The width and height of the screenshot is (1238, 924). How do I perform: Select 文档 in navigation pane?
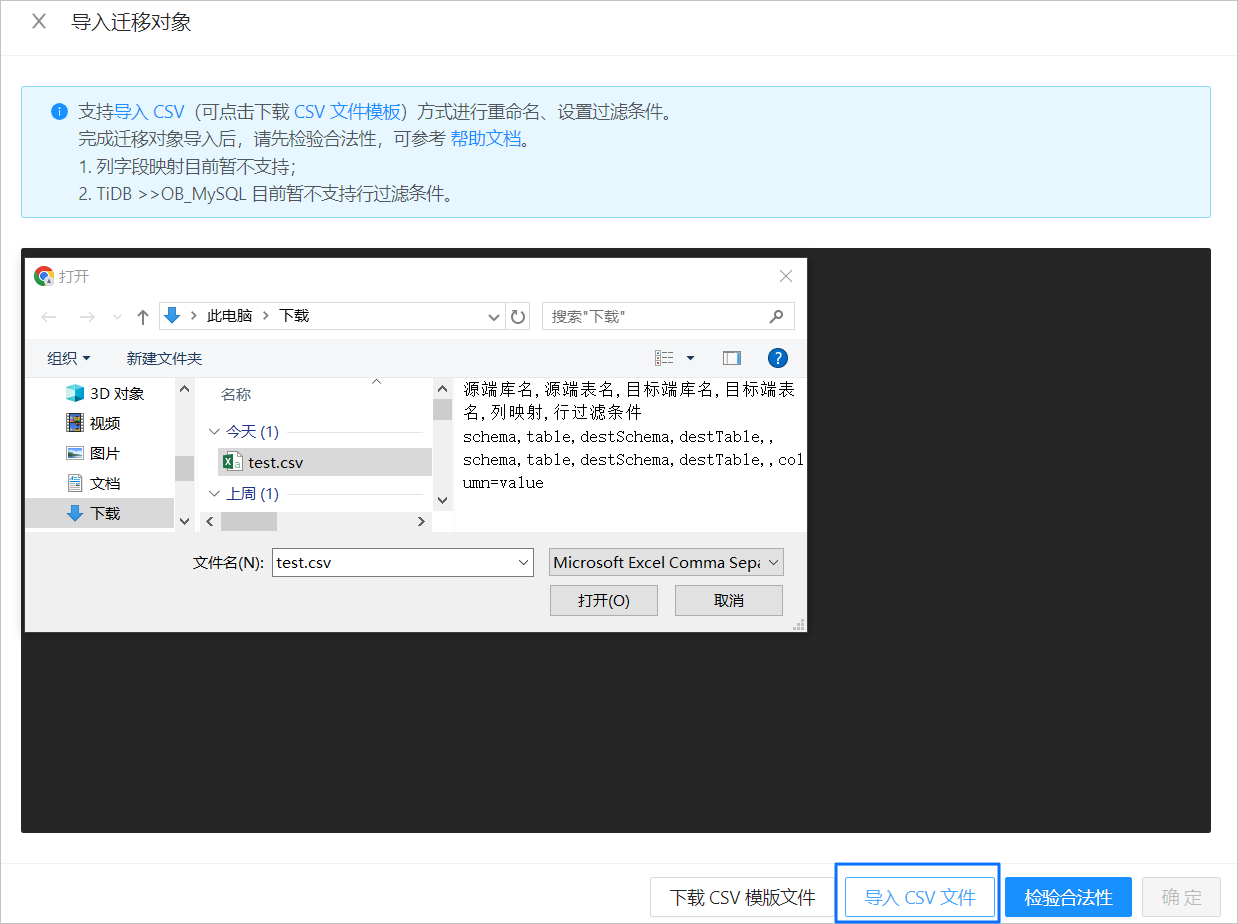click(105, 483)
